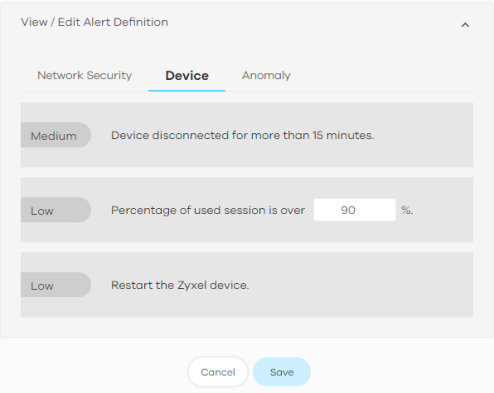Viewport: 494px width, 393px height.
Task: Click the Cancel button
Action: click(x=218, y=372)
